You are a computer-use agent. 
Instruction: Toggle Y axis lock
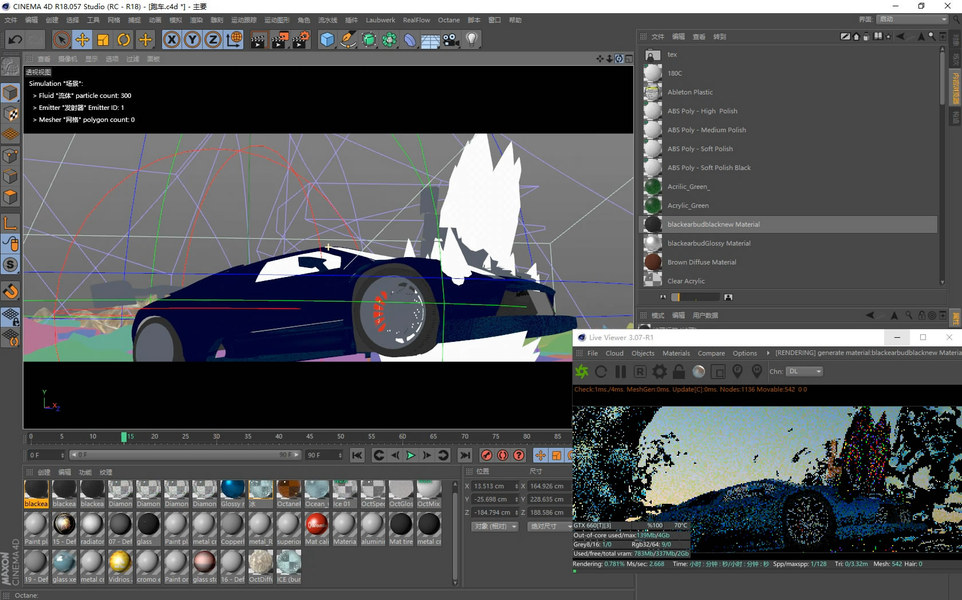[193, 40]
